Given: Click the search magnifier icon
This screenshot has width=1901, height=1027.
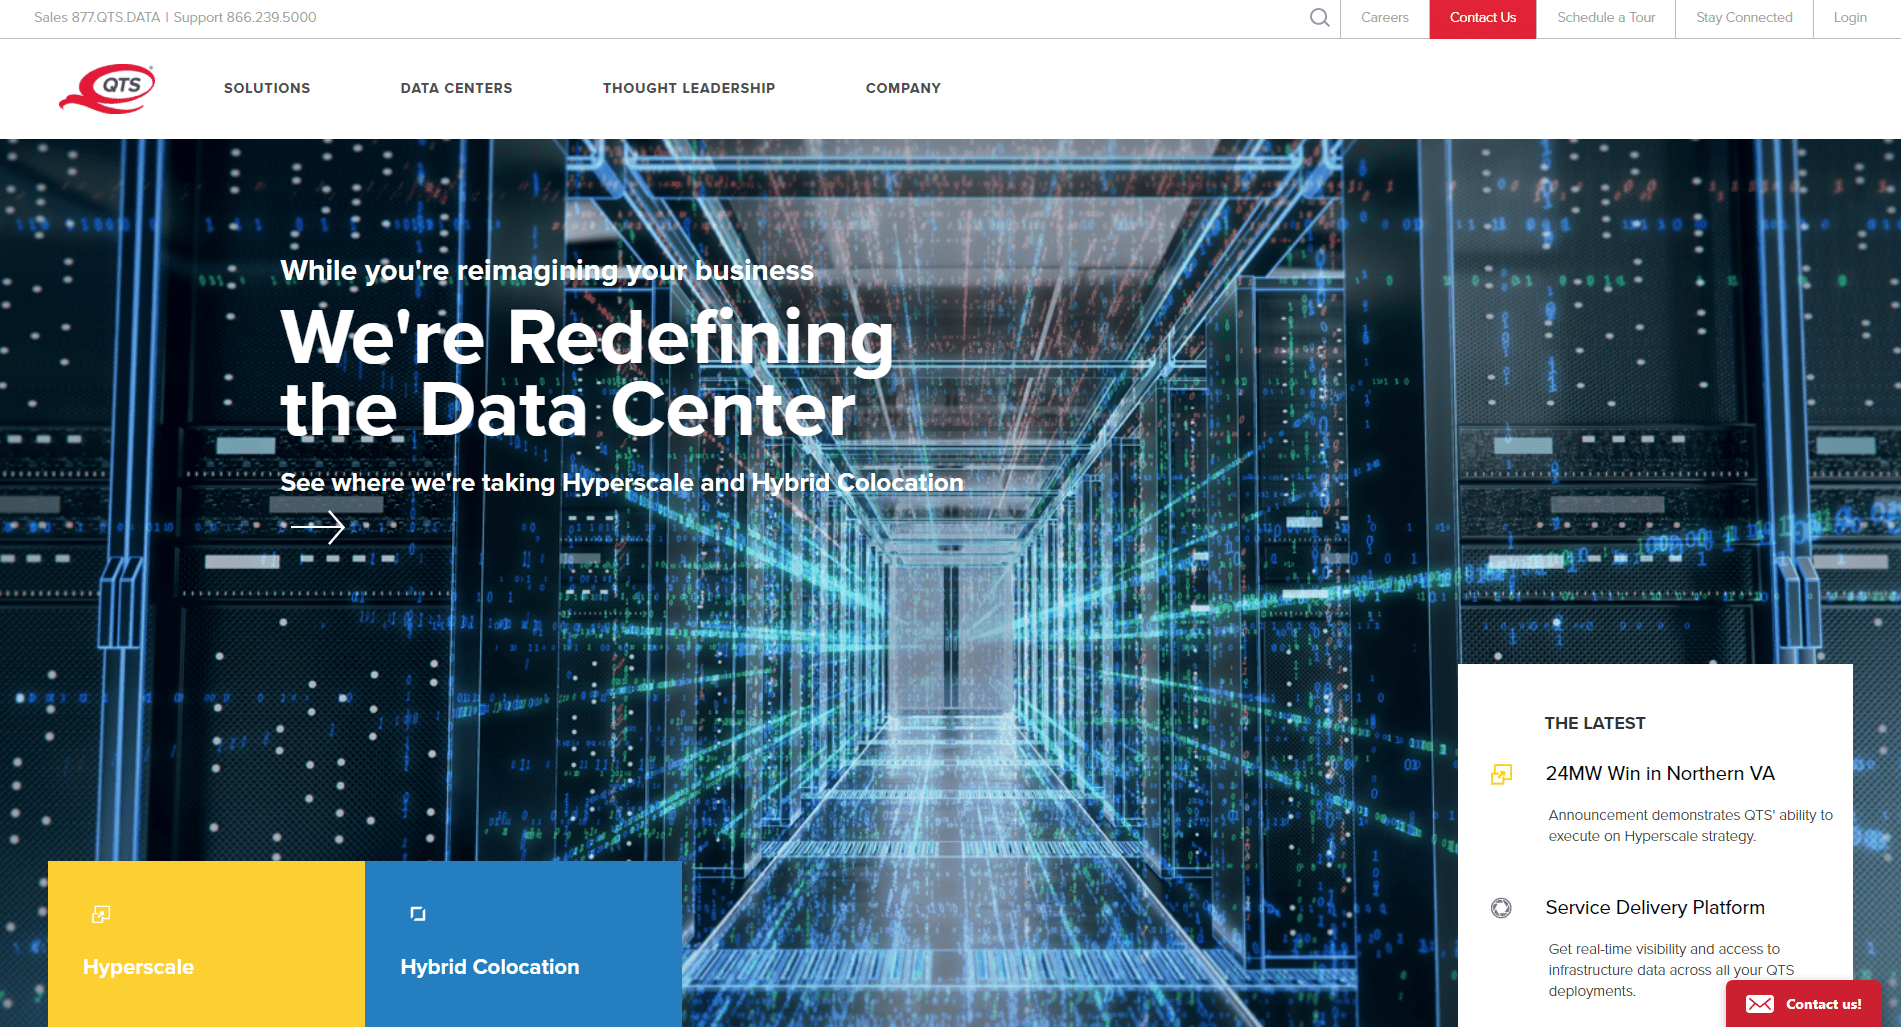Looking at the screenshot, I should pos(1319,18).
